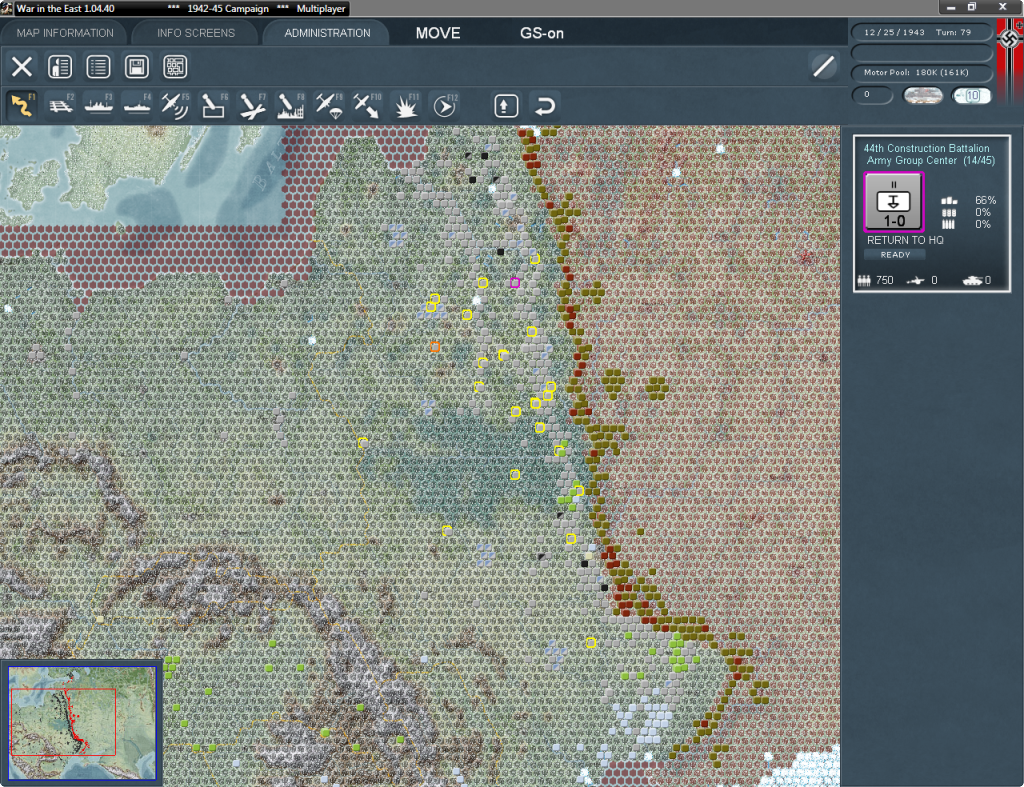The image size is (1024, 787).
Task: Click the men count 750 in unit panel
Action: point(884,280)
